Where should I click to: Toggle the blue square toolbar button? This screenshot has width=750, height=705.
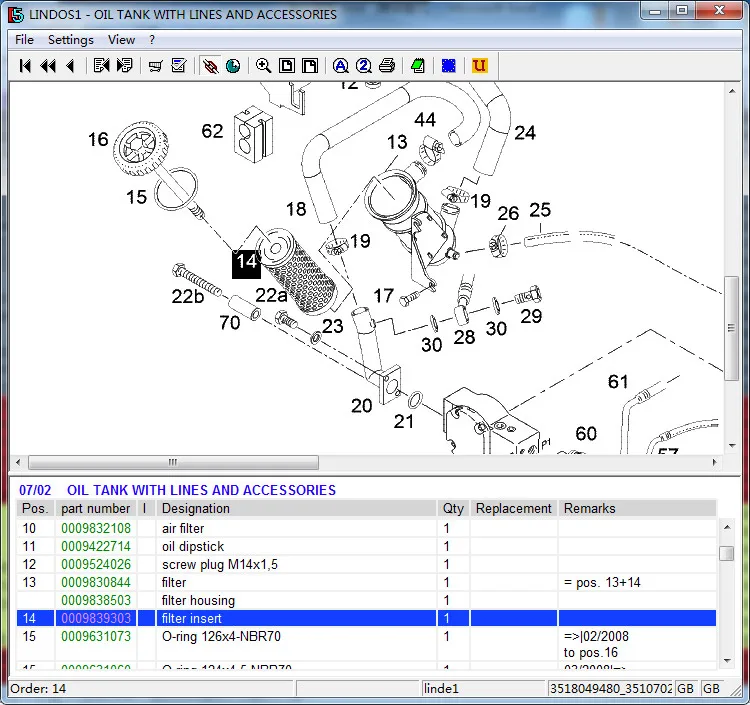(x=449, y=66)
